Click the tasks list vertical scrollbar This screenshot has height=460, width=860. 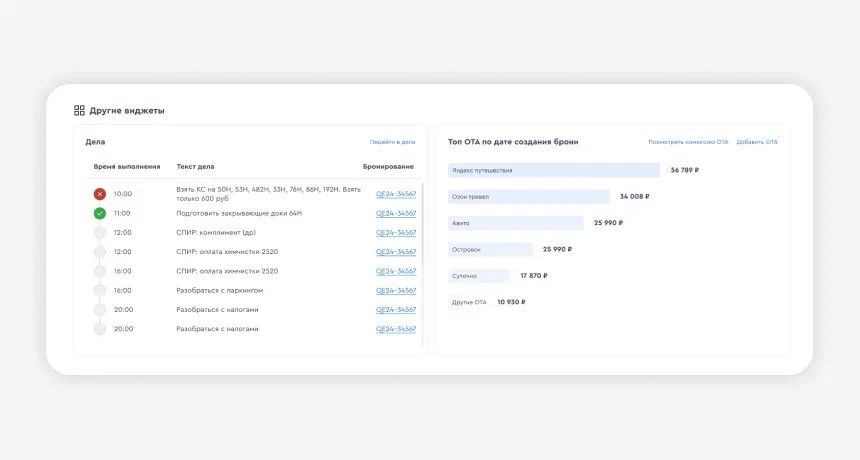point(422,224)
